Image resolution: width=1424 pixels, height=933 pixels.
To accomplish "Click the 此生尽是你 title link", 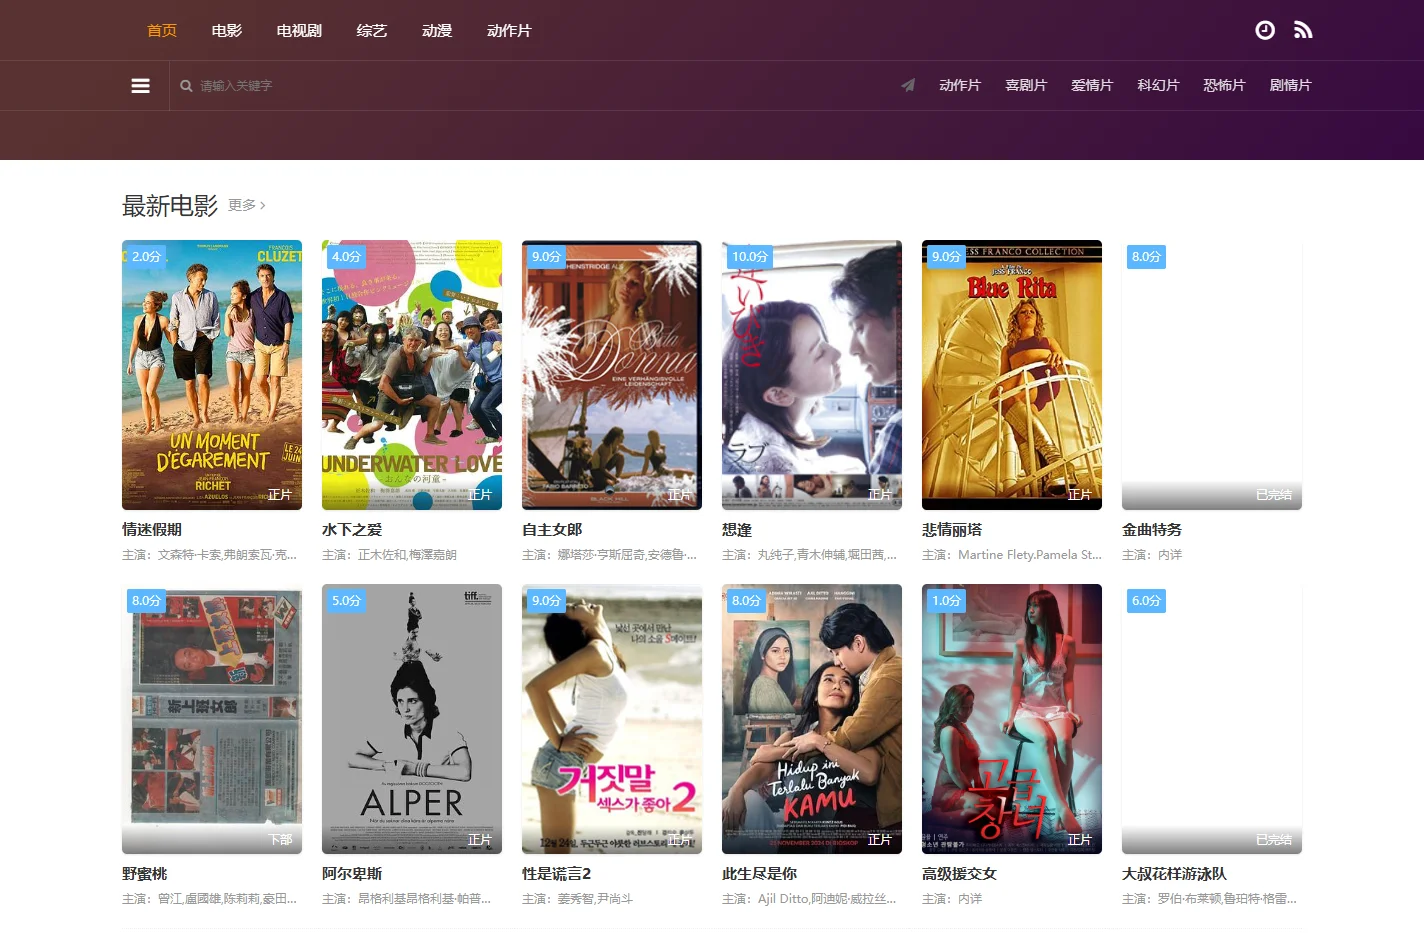I will [x=759, y=874].
